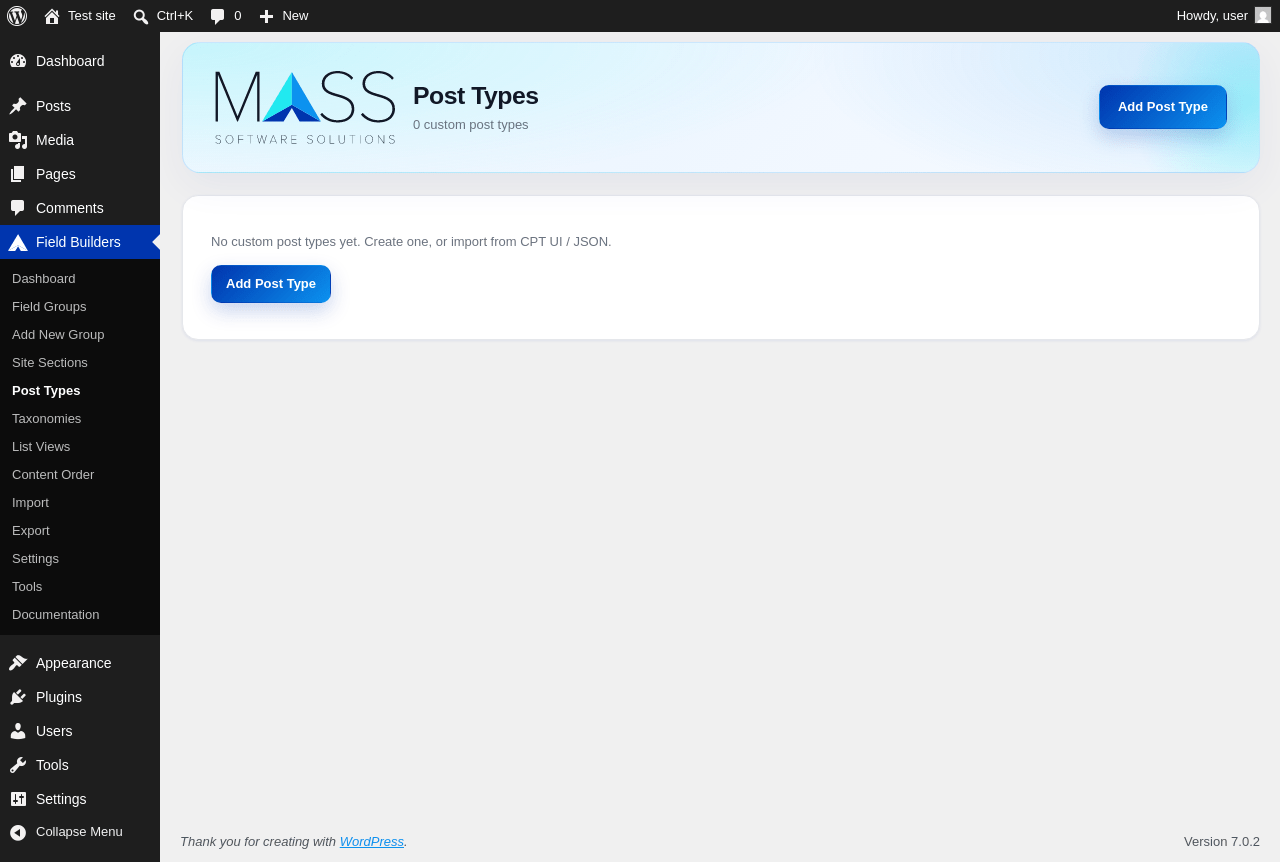
Task: Click the Ctrl+K search icon
Action: click(141, 16)
